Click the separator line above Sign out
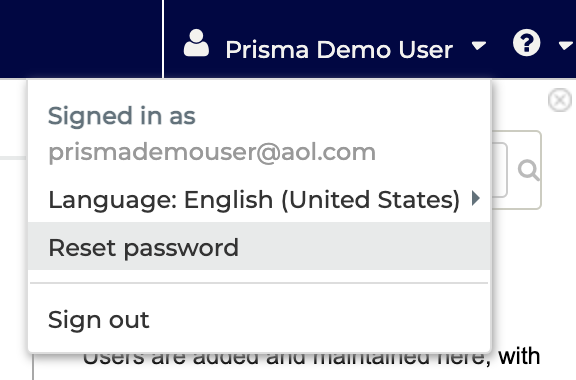The width and height of the screenshot is (576, 380). point(259,283)
